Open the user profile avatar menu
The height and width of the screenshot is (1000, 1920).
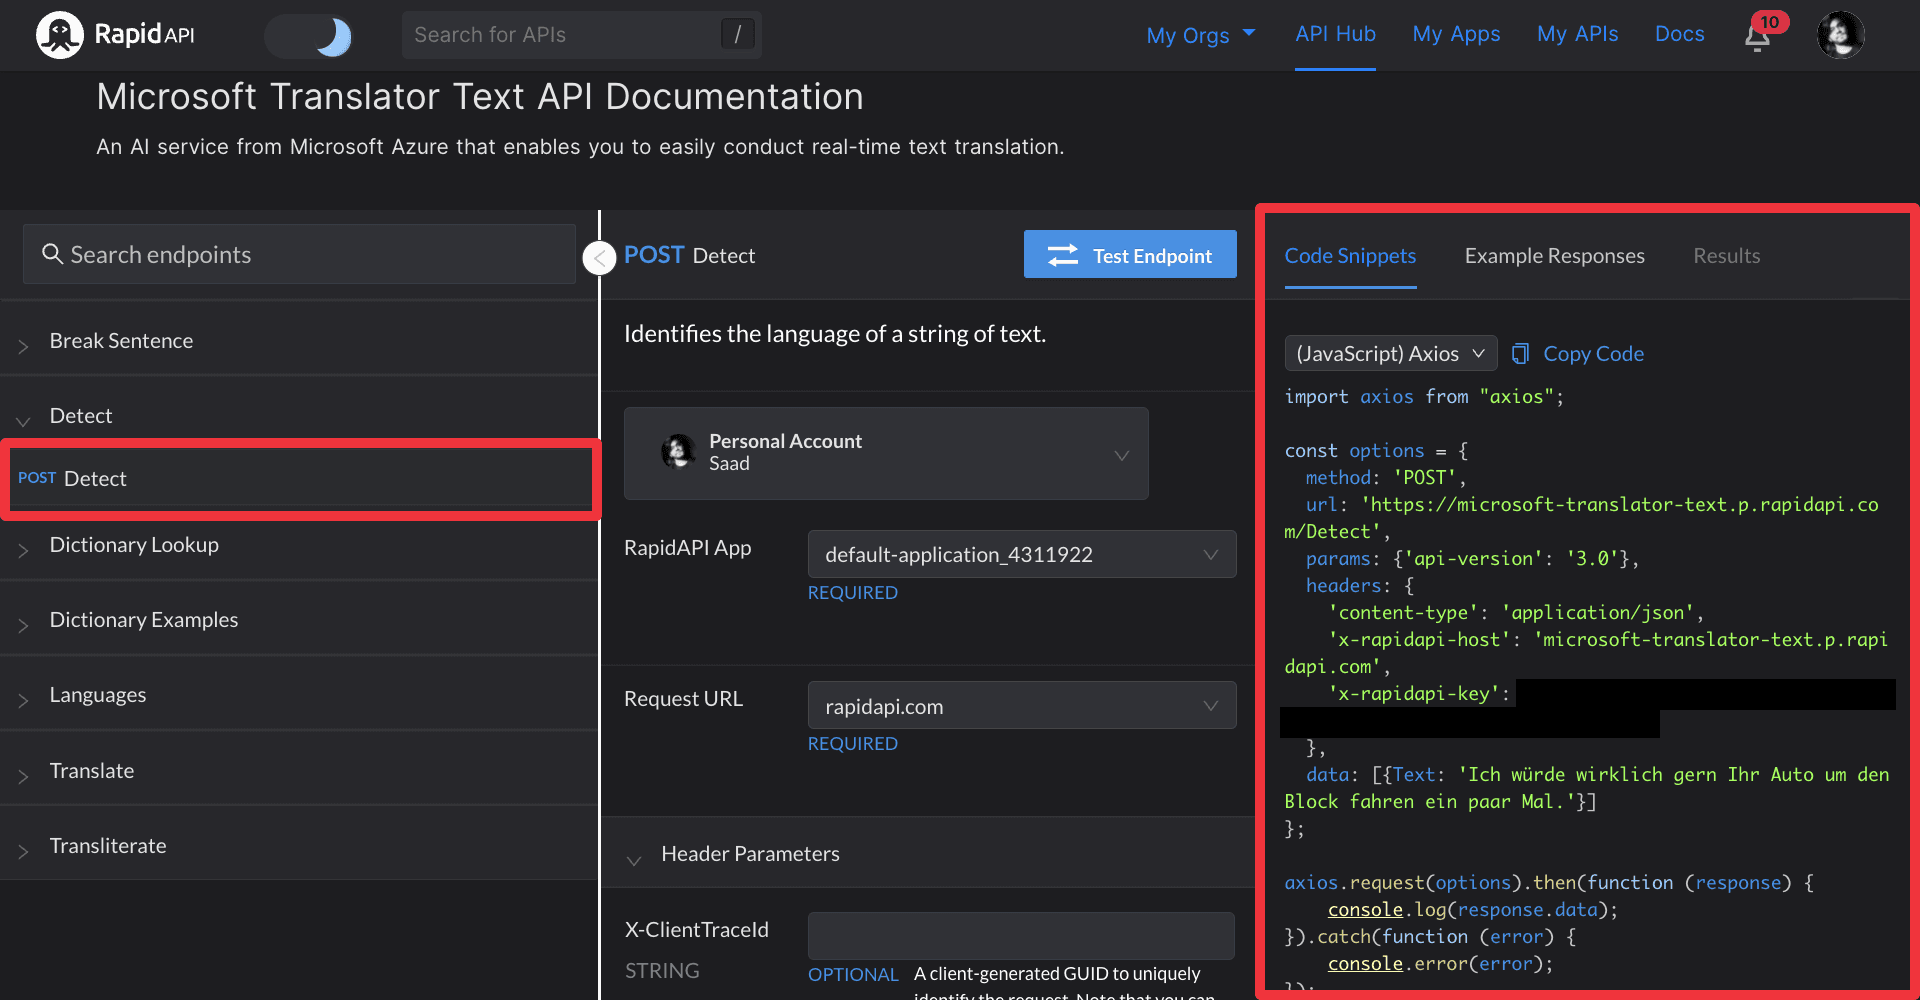click(x=1840, y=35)
